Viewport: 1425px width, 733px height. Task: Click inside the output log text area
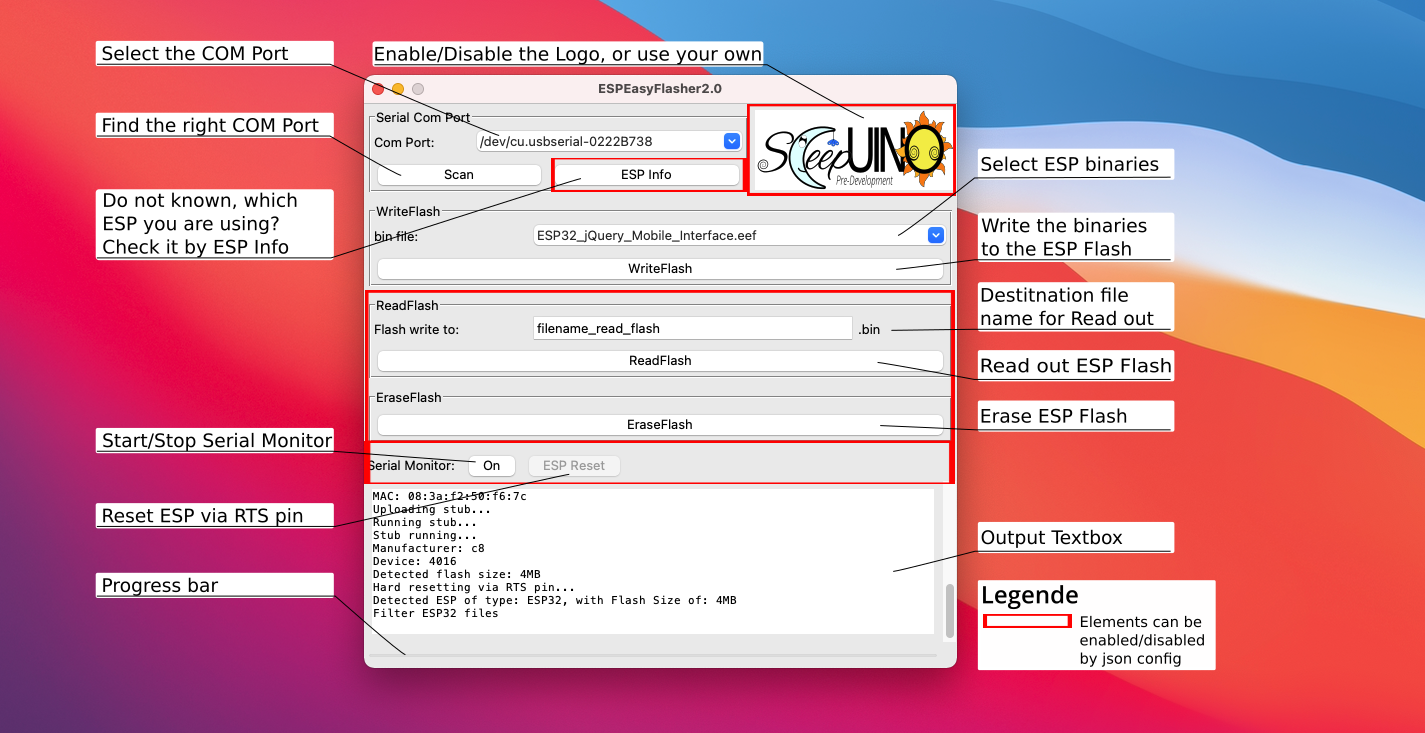click(x=650, y=560)
